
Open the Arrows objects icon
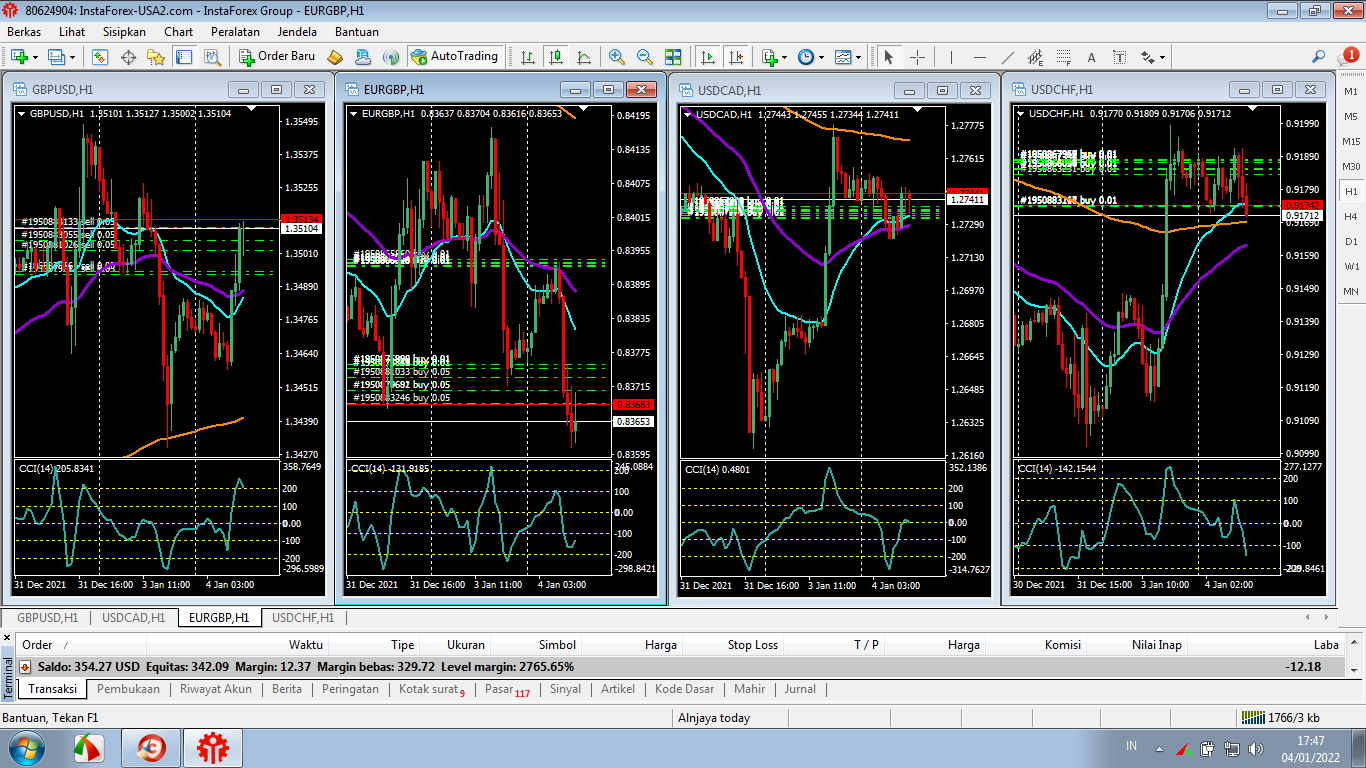tap(1148, 57)
